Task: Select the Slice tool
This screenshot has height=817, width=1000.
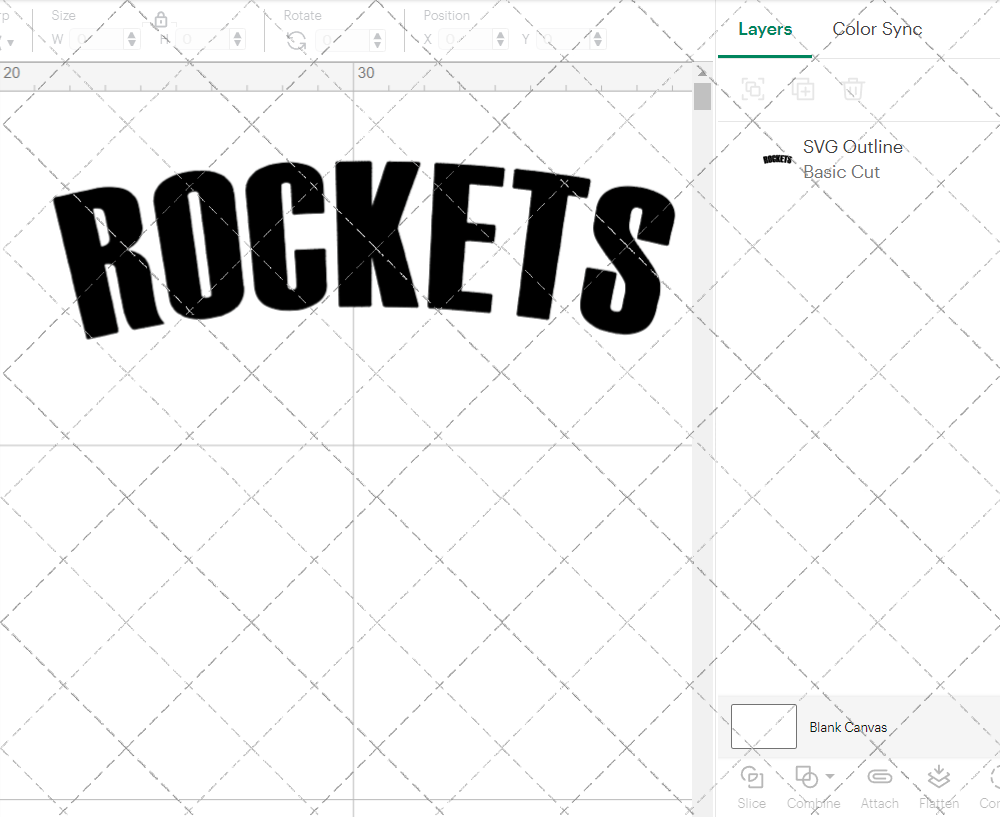Action: pos(751,785)
